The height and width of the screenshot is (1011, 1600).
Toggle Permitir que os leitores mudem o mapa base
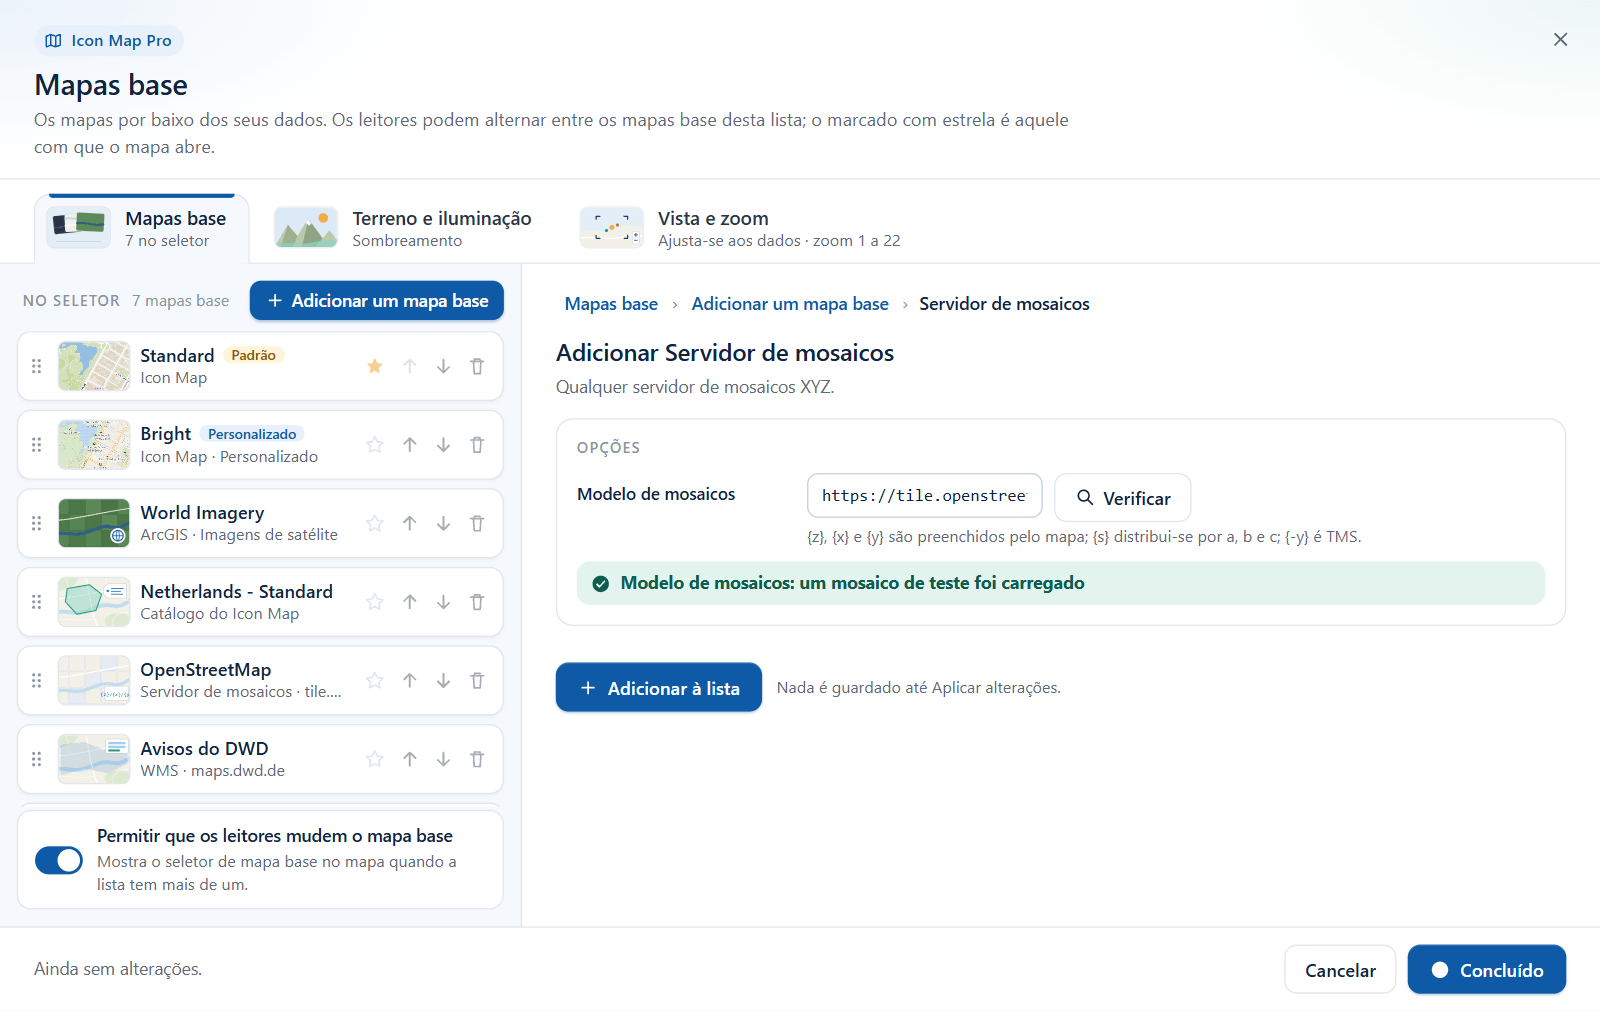[59, 860]
